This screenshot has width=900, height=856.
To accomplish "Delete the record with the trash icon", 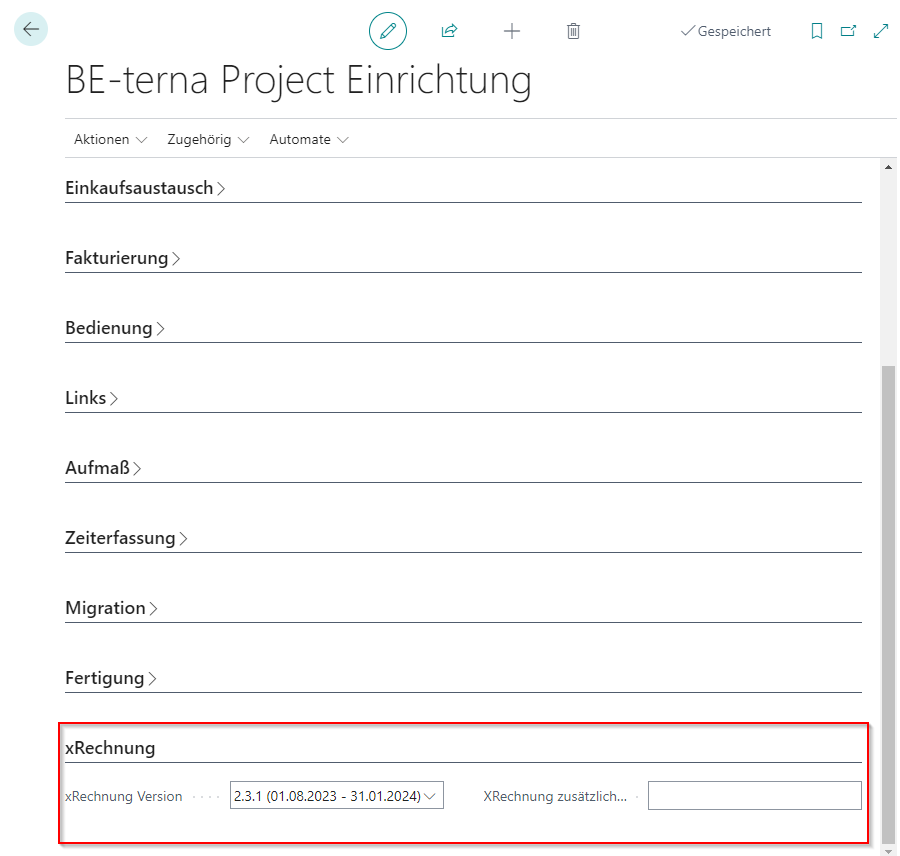I will click(x=573, y=31).
